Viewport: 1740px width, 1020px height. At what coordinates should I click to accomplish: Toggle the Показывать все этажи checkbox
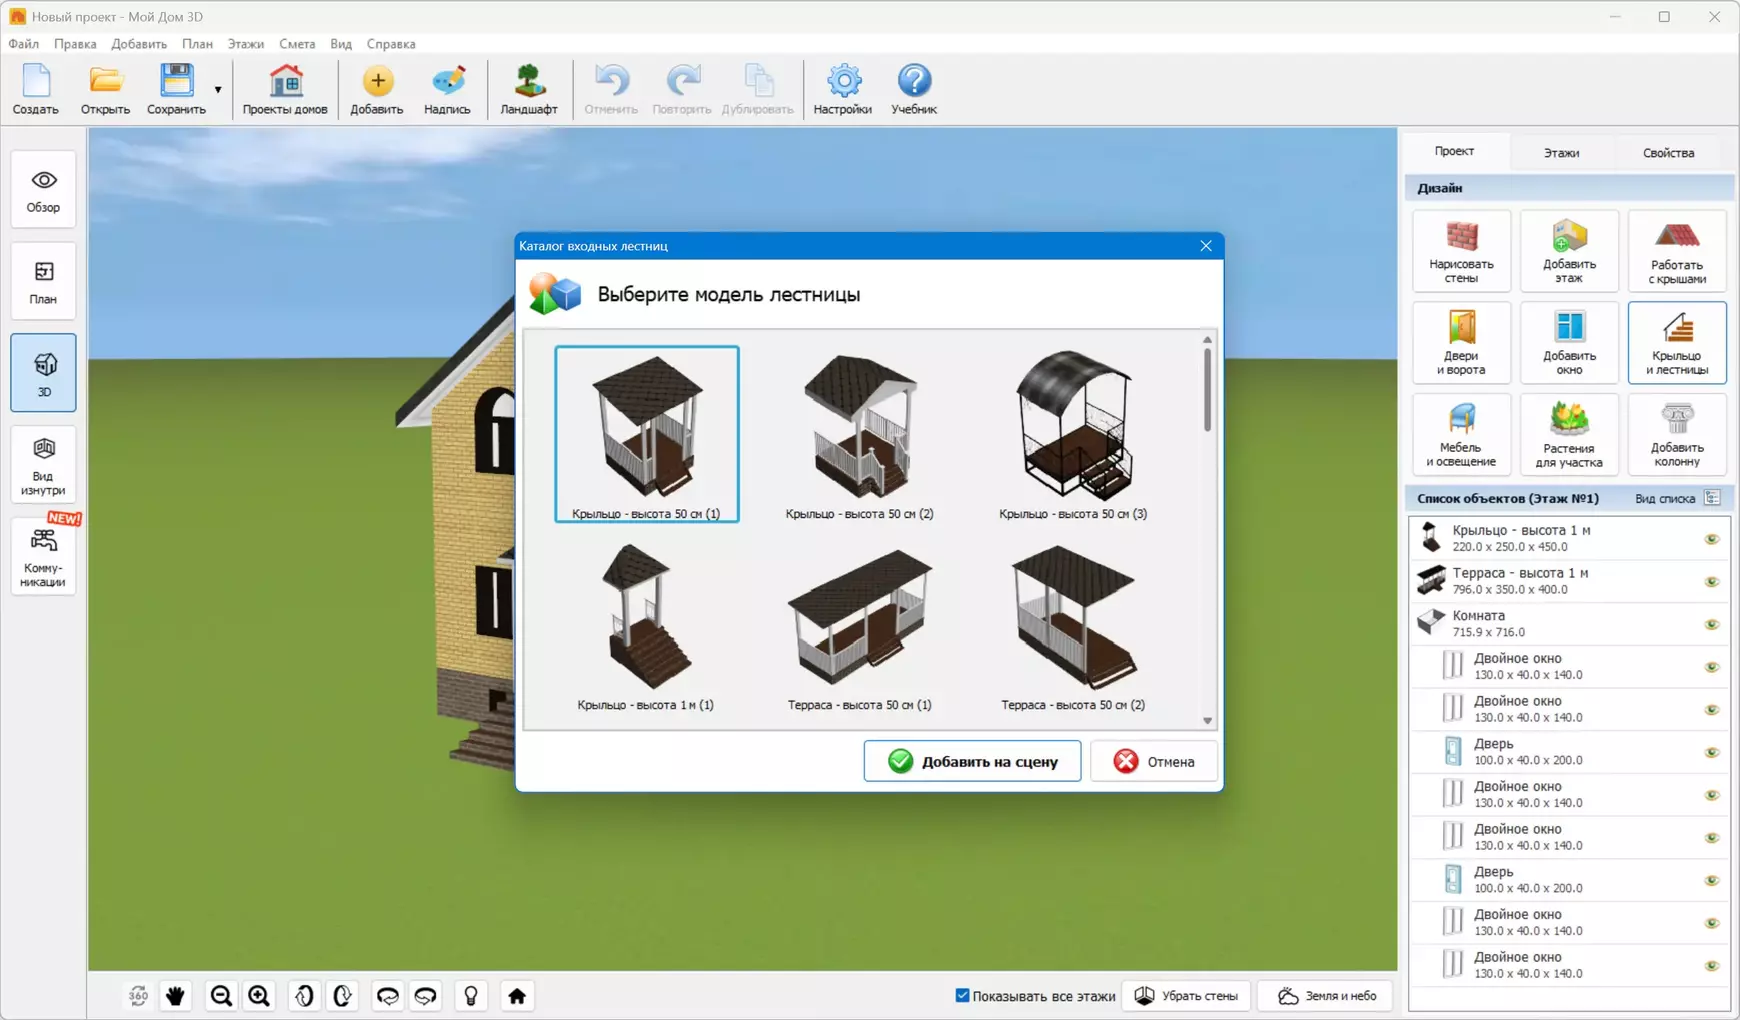pos(962,996)
